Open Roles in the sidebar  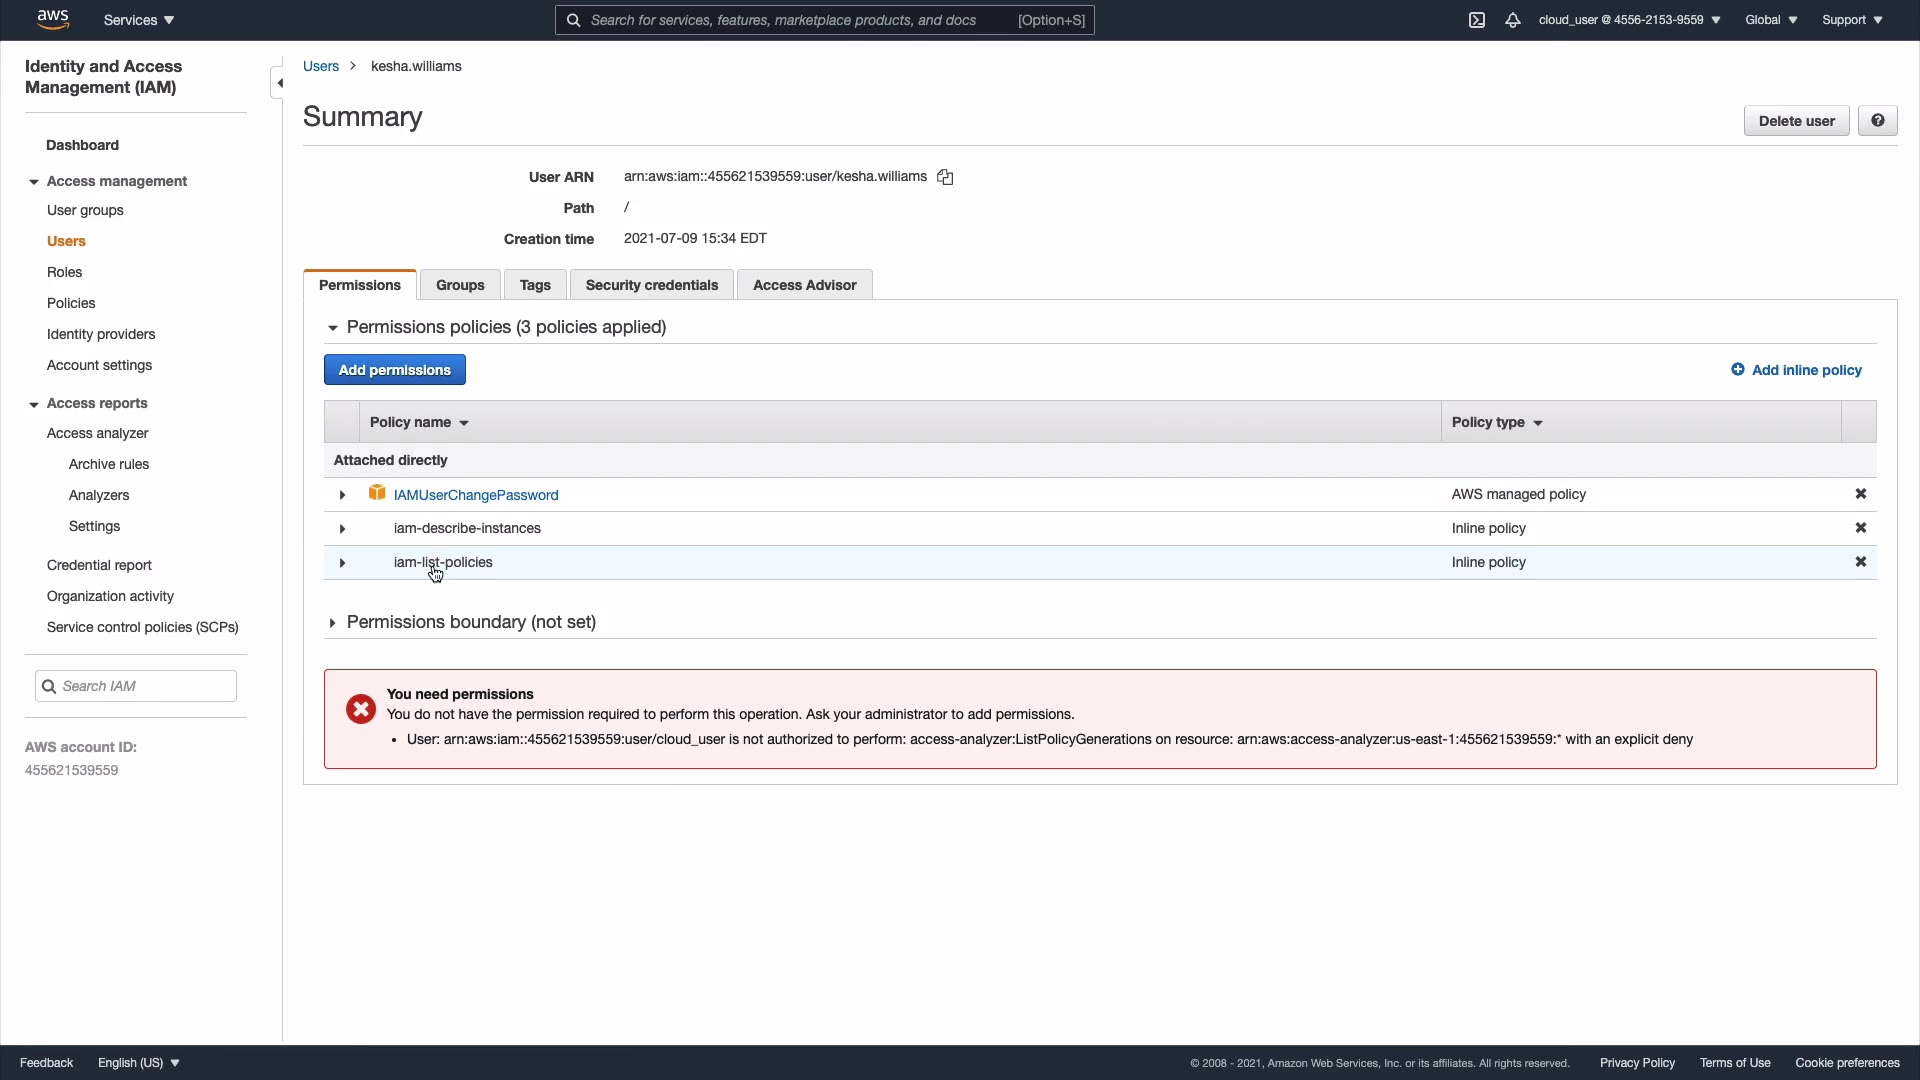[x=64, y=272]
